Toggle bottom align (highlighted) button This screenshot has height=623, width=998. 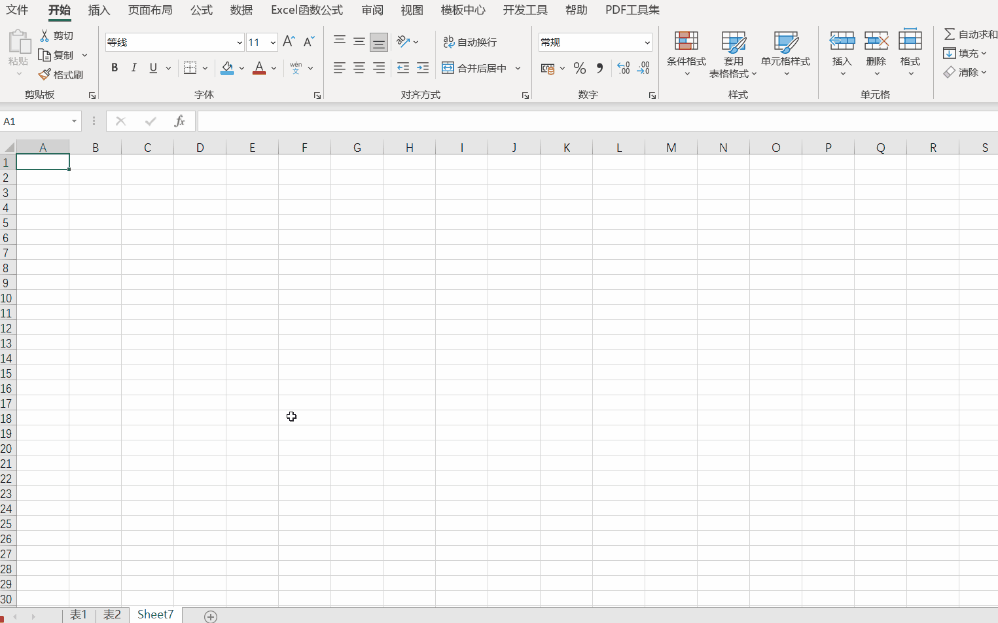[x=379, y=42]
